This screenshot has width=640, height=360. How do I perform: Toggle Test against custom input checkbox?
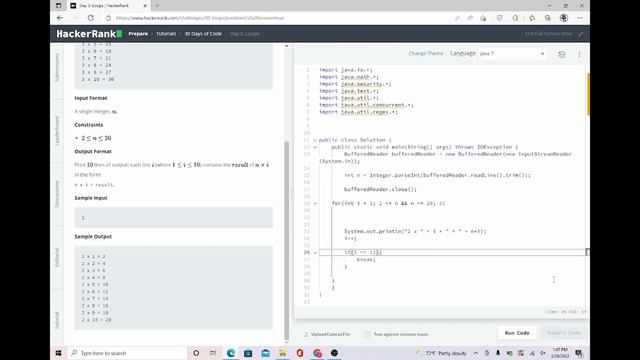coord(367,334)
